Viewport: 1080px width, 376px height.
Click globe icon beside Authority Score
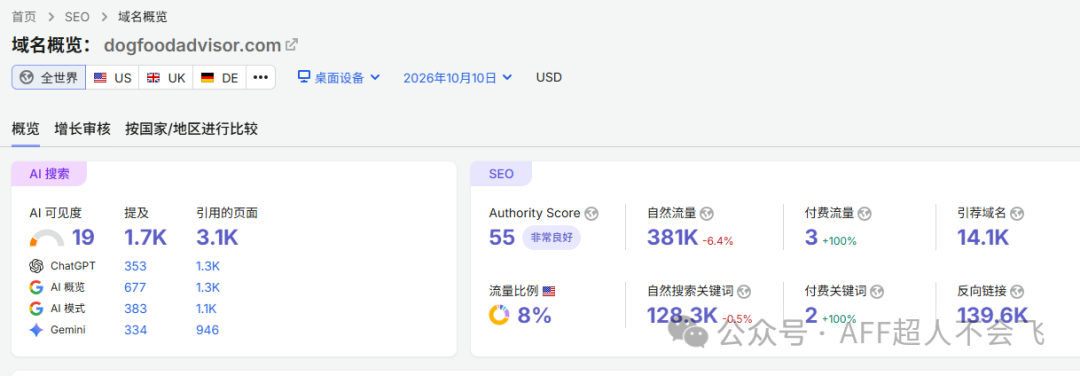591,213
